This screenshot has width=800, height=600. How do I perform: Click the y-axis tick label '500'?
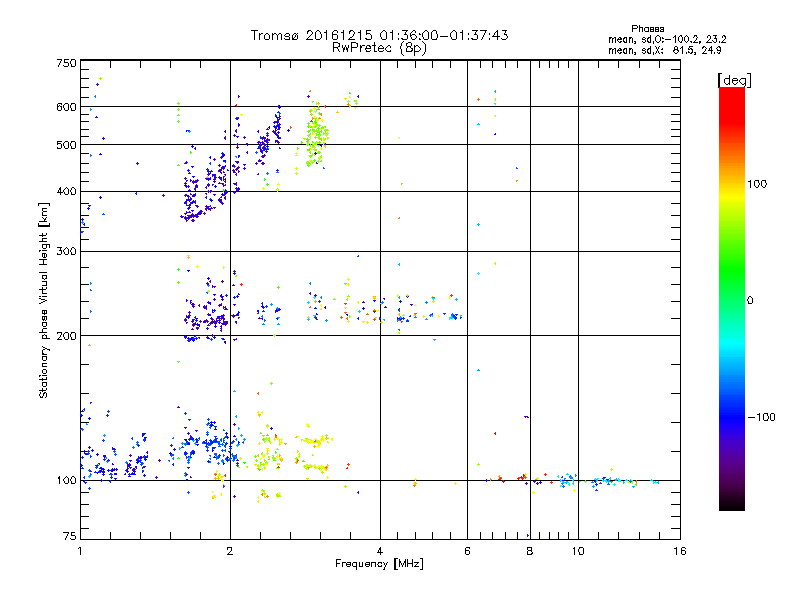pos(66,145)
